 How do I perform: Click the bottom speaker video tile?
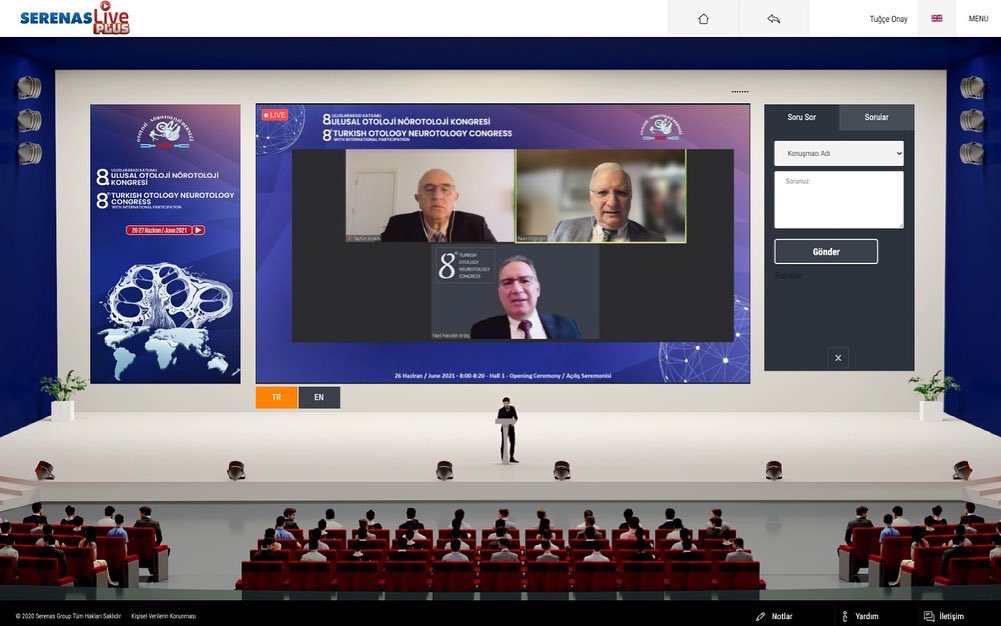(515, 293)
